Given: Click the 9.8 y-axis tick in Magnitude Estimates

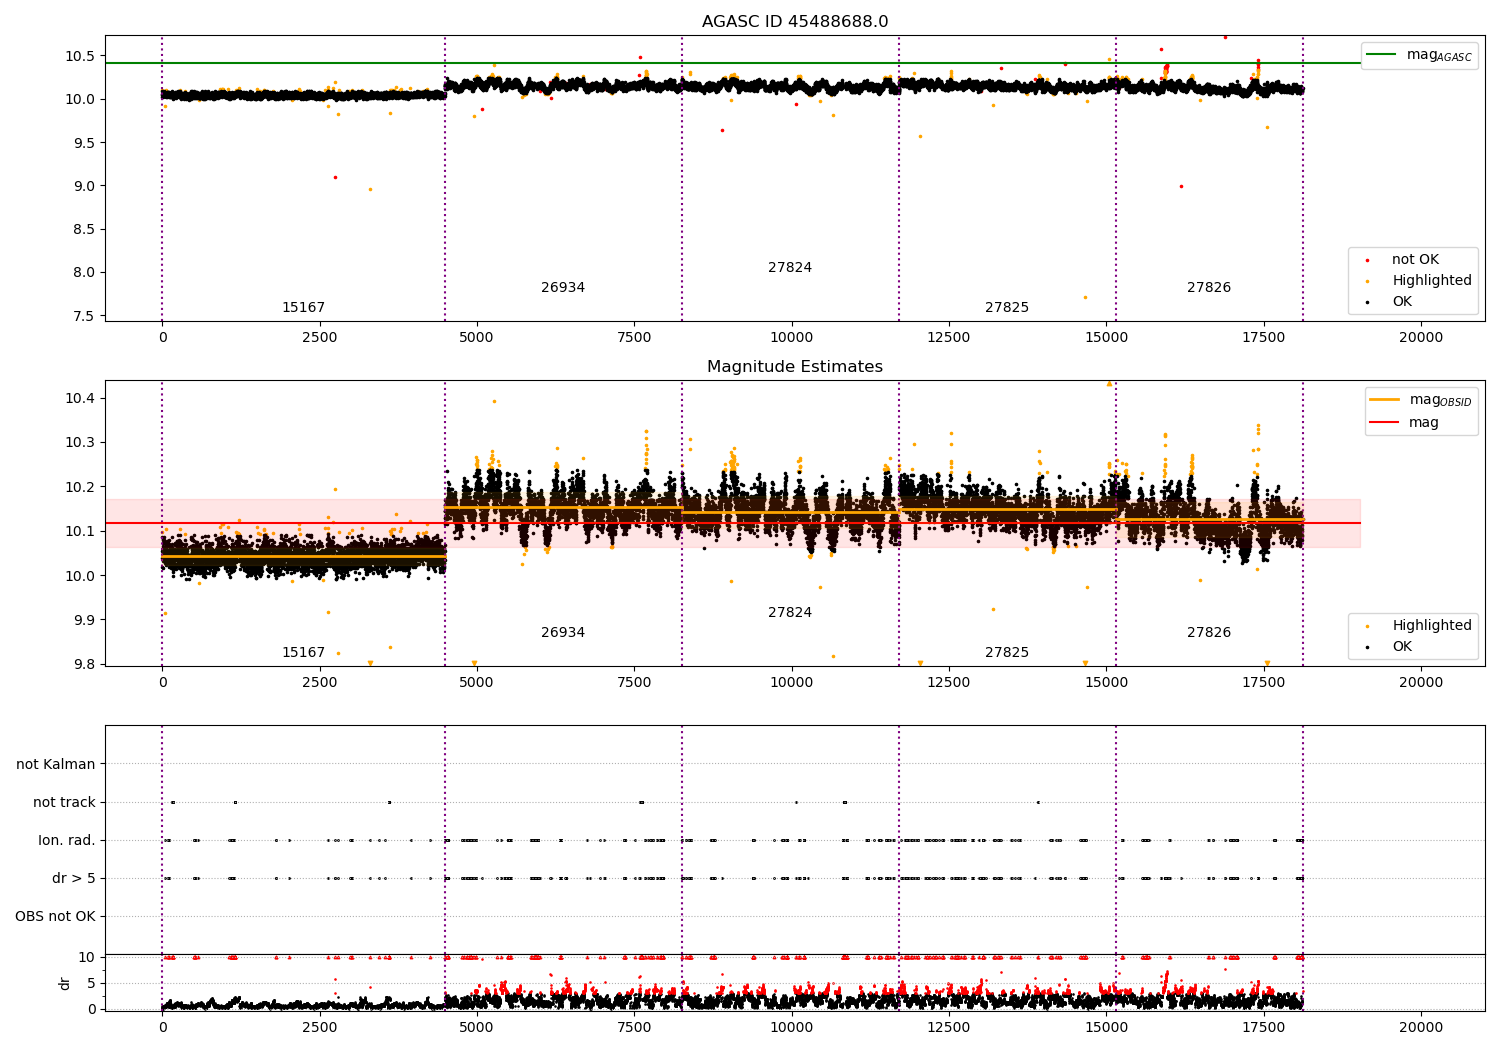Looking at the screenshot, I should click(x=84, y=665).
